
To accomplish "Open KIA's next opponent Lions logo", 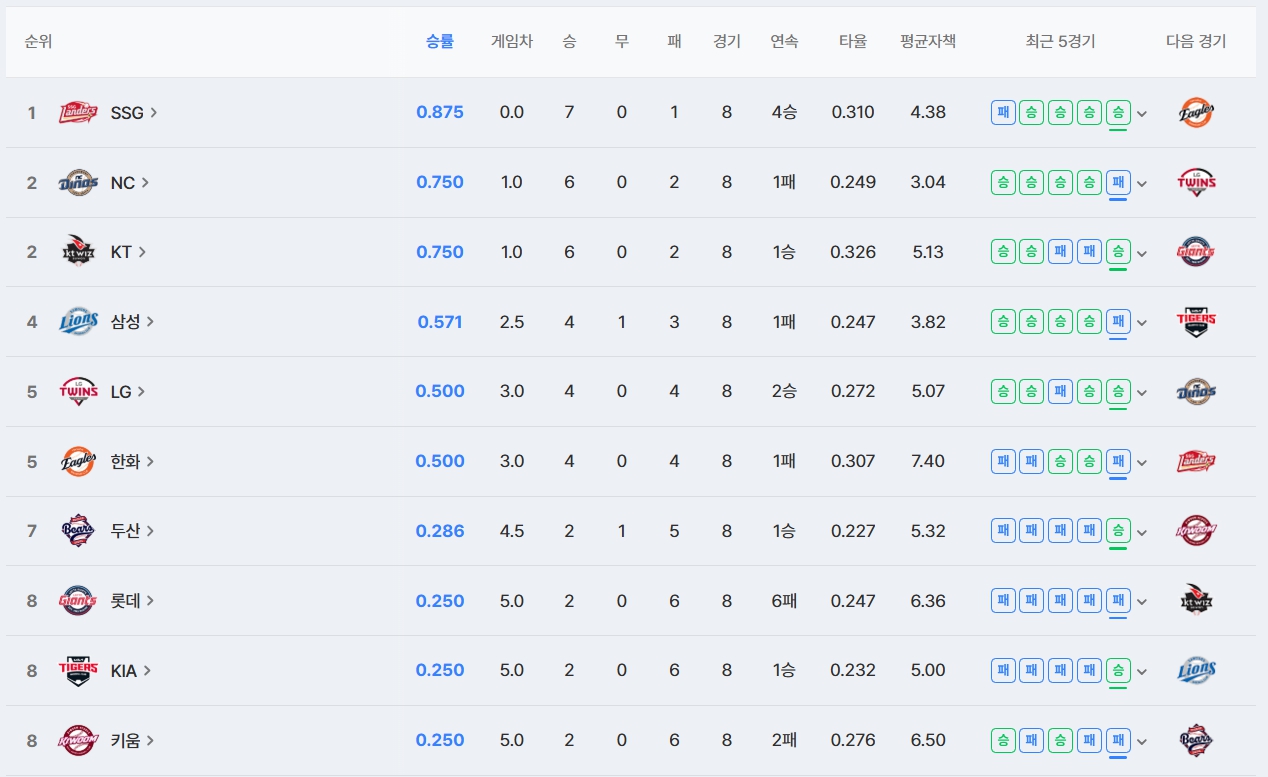I will [x=1196, y=671].
